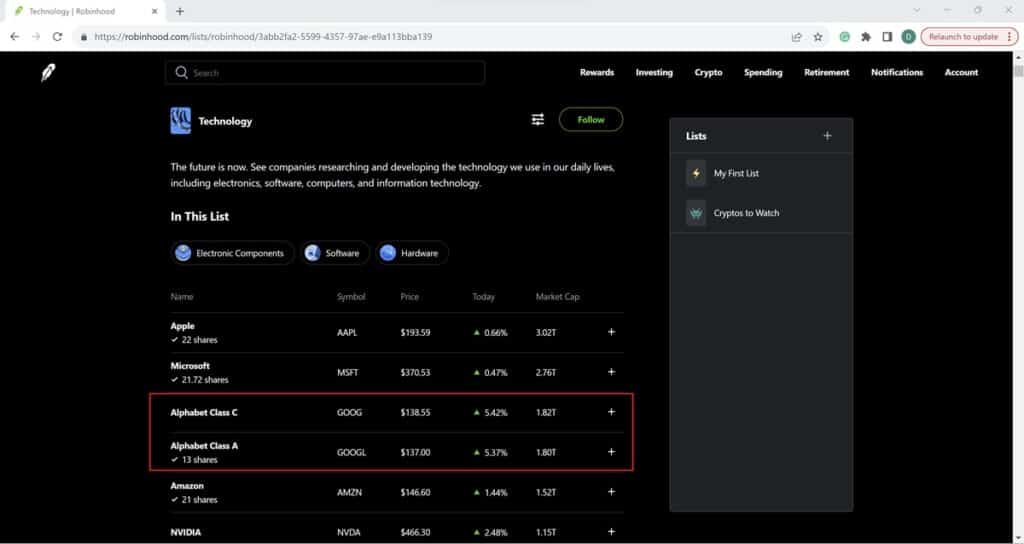Viewport: 1024px width, 544px height.
Task: Filter by Electronic Components chip
Action: 232,253
